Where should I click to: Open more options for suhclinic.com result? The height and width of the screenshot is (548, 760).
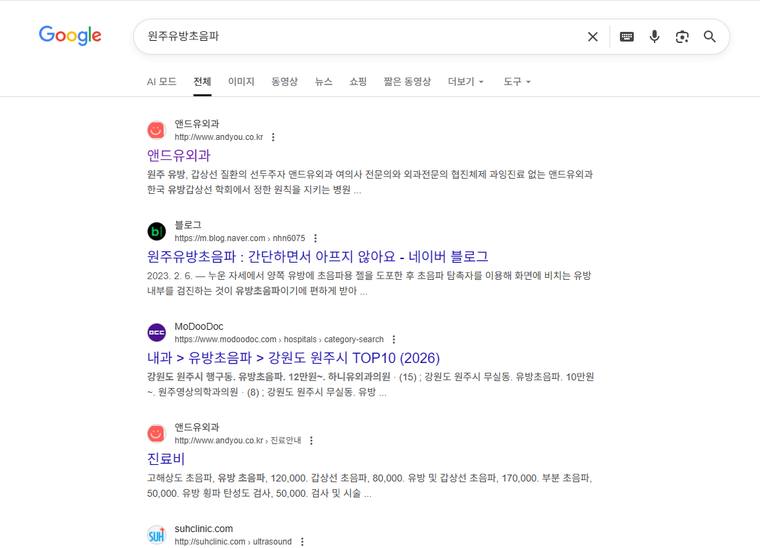coord(302,542)
